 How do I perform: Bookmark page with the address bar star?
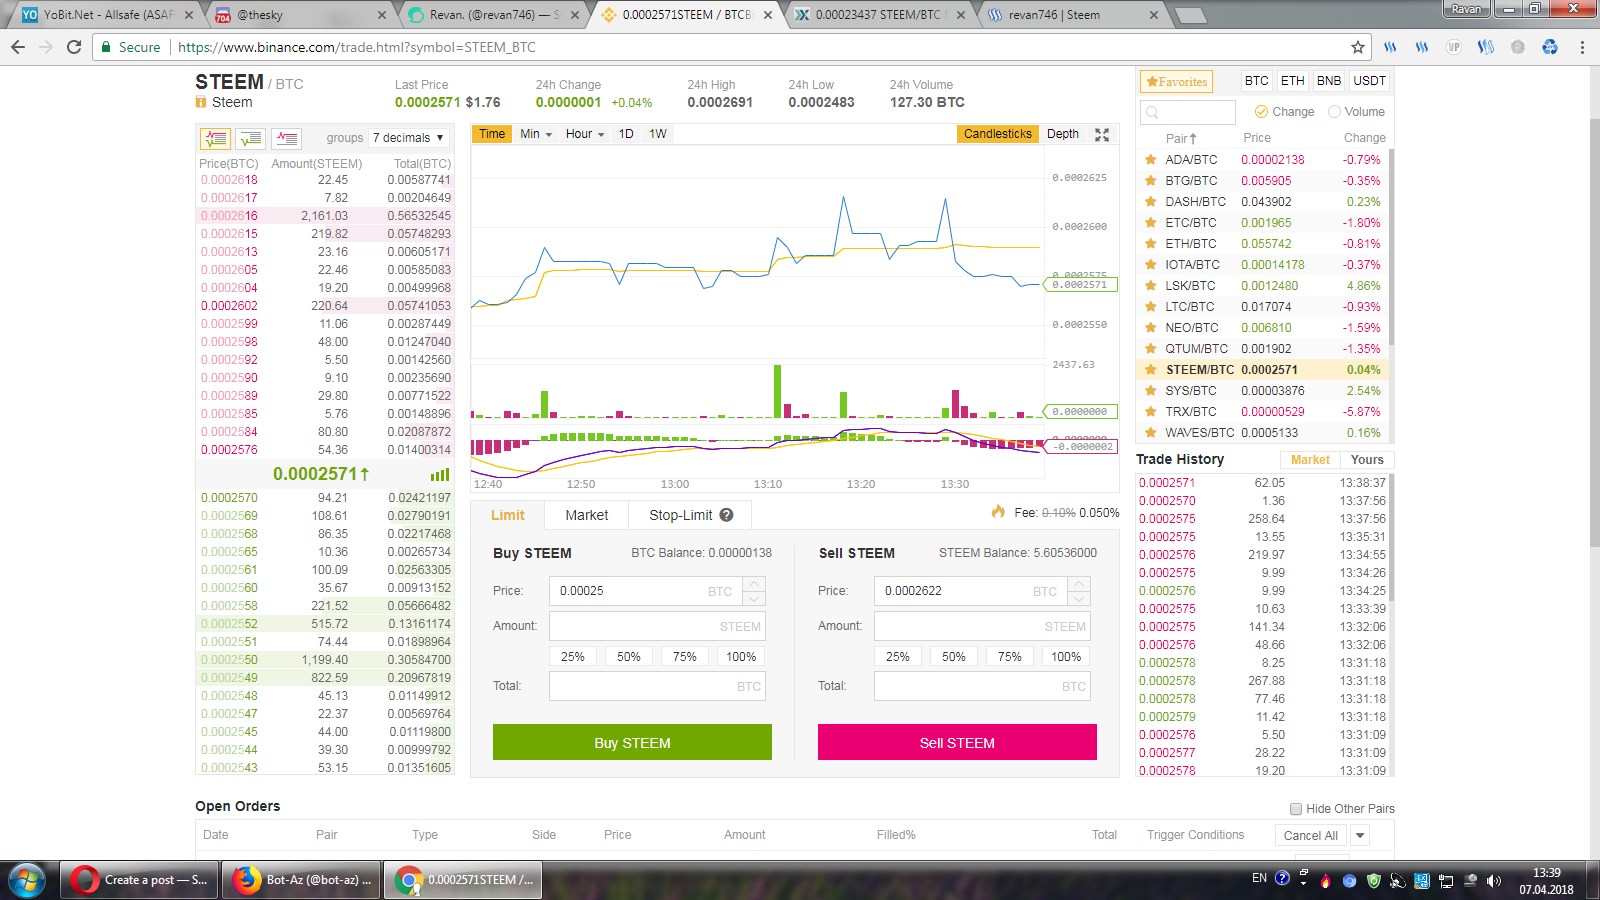pos(1358,47)
